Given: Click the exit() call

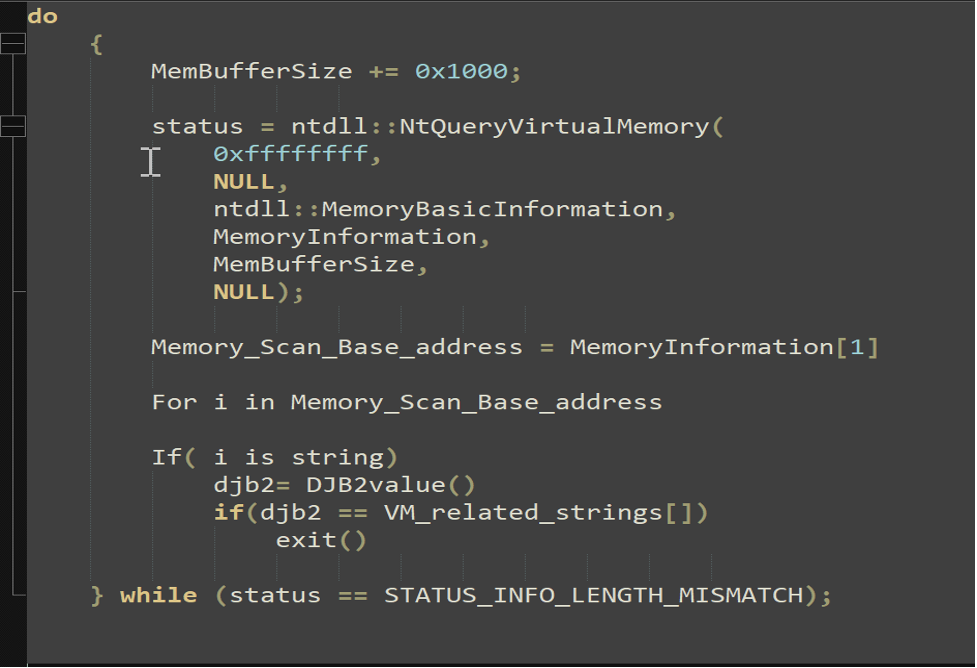Looking at the screenshot, I should pyautogui.click(x=321, y=540).
